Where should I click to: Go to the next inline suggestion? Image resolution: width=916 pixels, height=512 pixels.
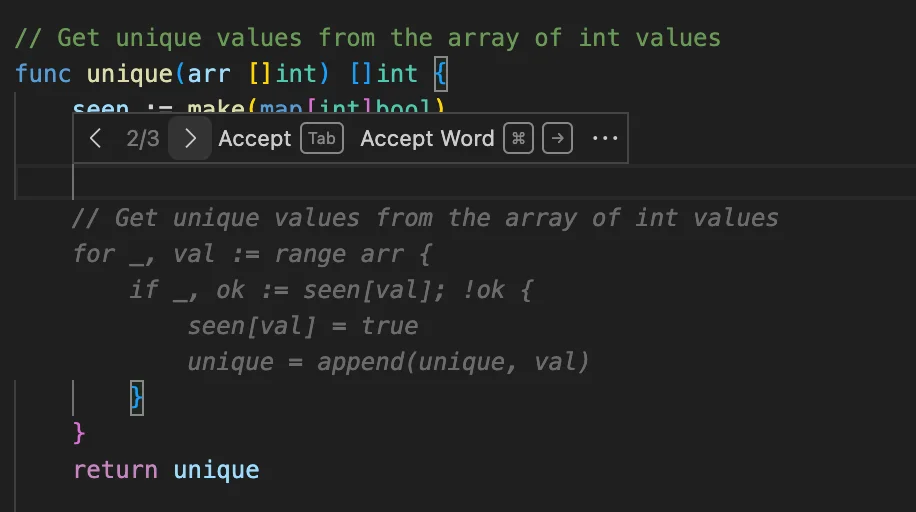click(190, 139)
